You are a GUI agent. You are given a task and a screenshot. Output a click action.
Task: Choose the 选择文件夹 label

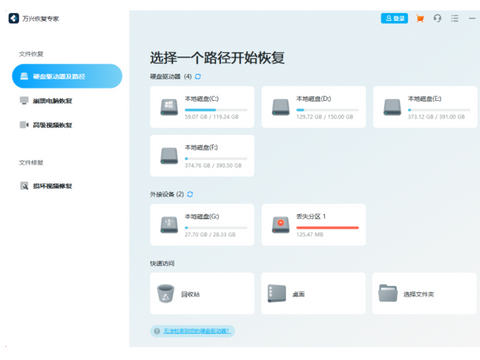coord(419,294)
